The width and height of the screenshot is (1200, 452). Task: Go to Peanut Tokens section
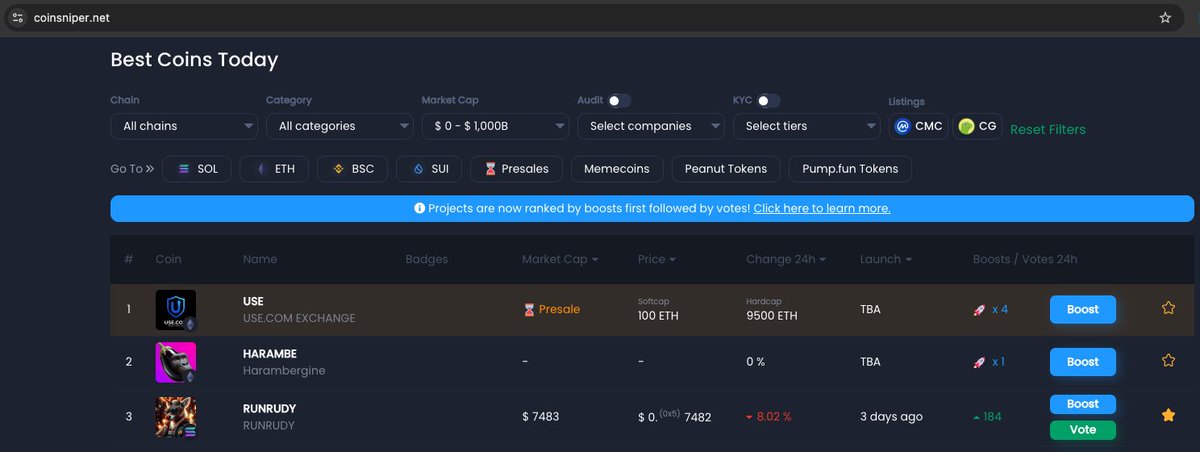(x=726, y=169)
